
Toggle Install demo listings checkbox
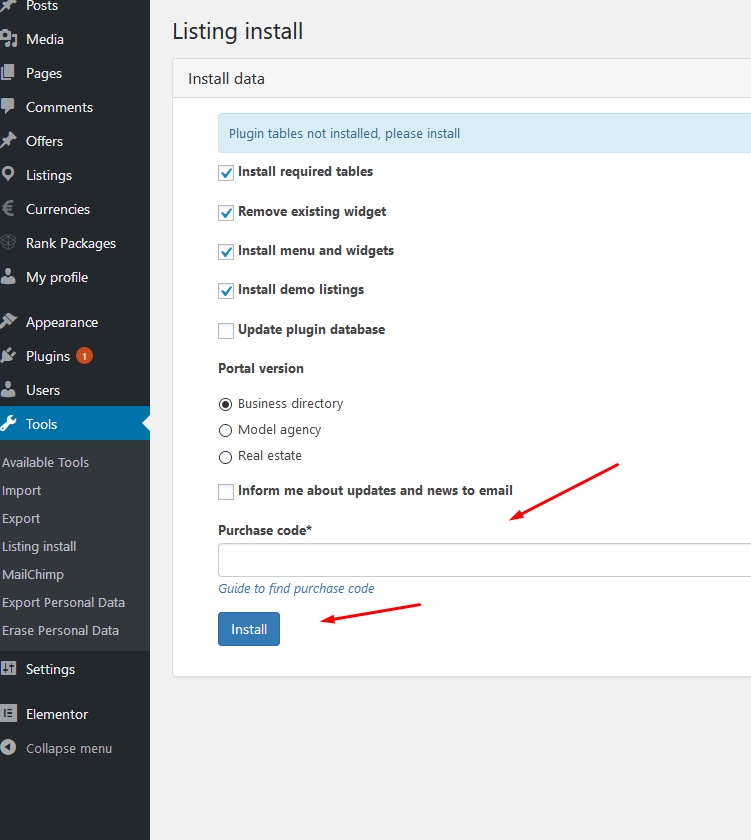tap(226, 291)
